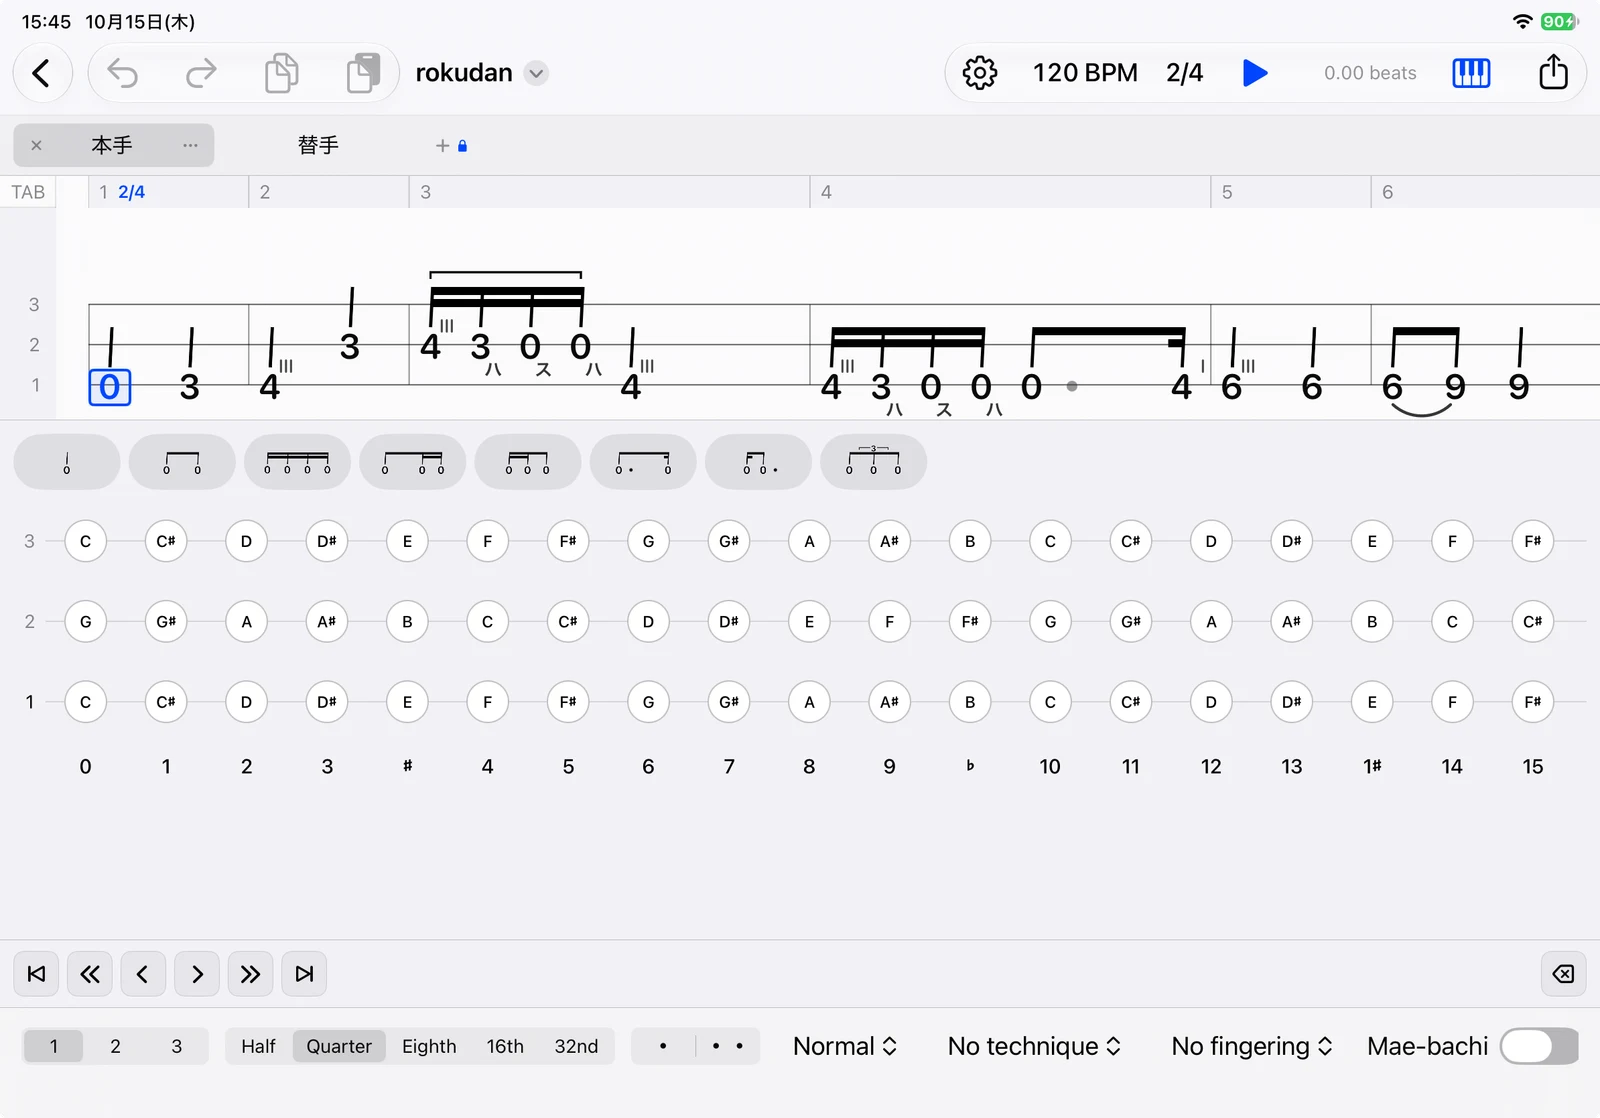Open the rokudan title dropdown
The image size is (1600, 1118).
tap(537, 73)
